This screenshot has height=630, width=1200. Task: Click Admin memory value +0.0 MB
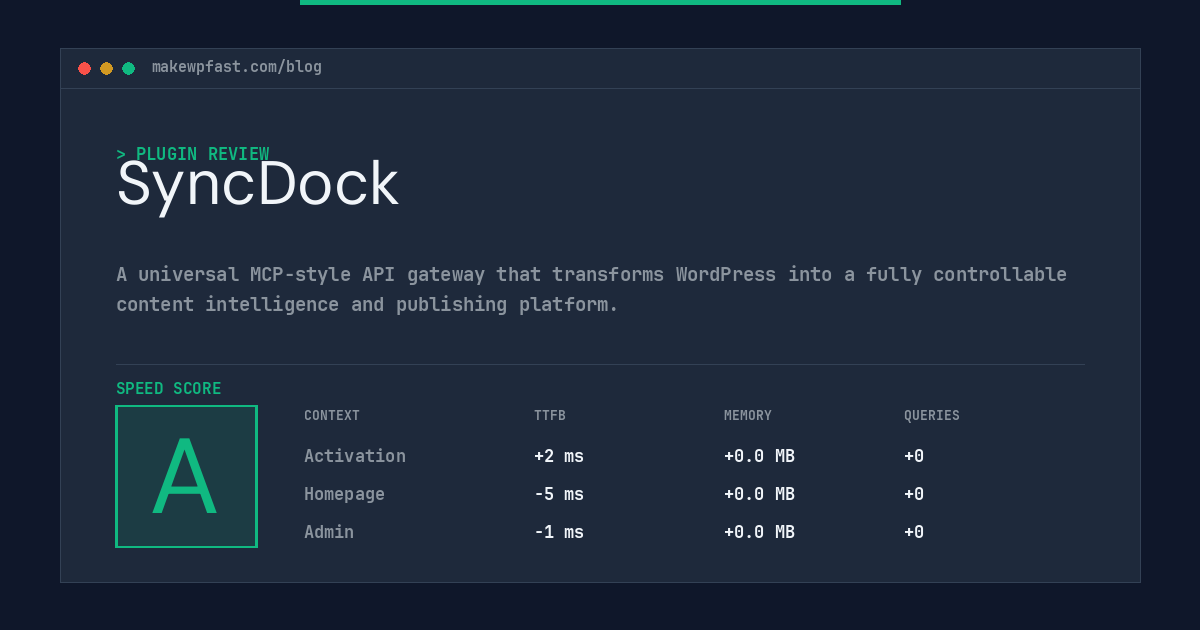(760, 532)
